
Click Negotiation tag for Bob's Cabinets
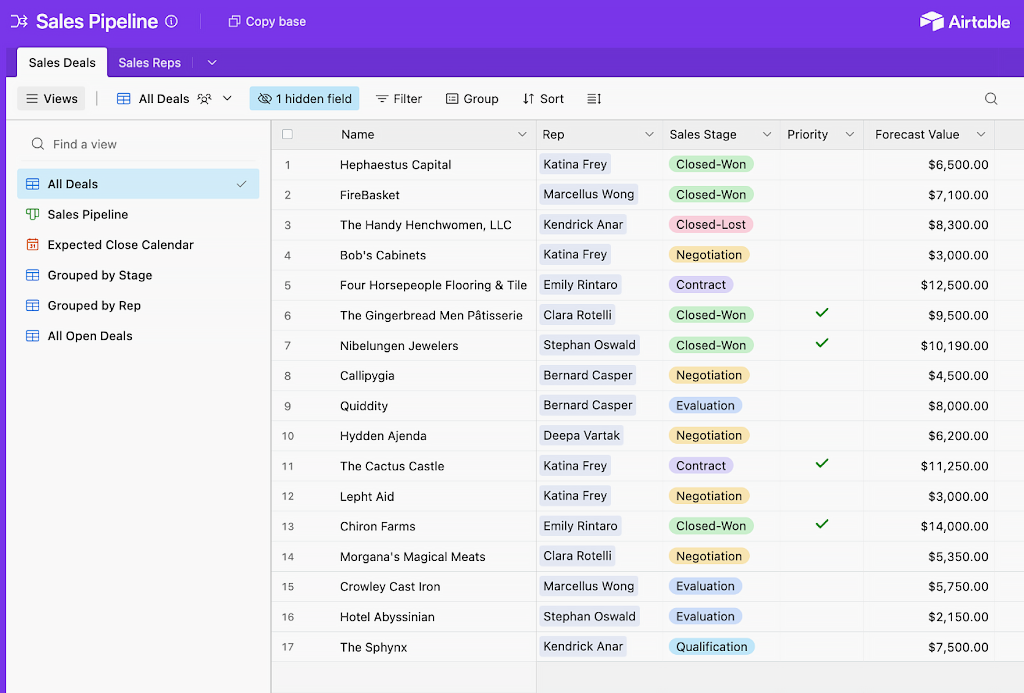click(x=709, y=255)
